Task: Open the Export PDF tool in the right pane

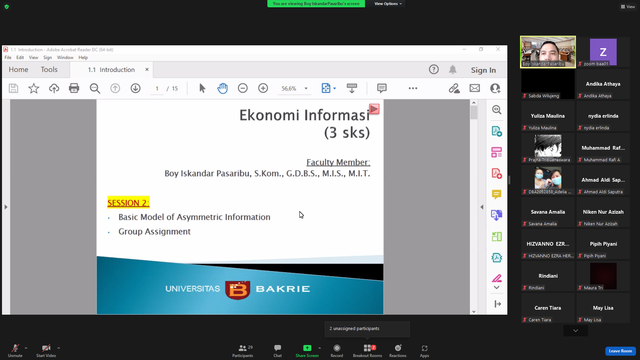Action: click(497, 131)
